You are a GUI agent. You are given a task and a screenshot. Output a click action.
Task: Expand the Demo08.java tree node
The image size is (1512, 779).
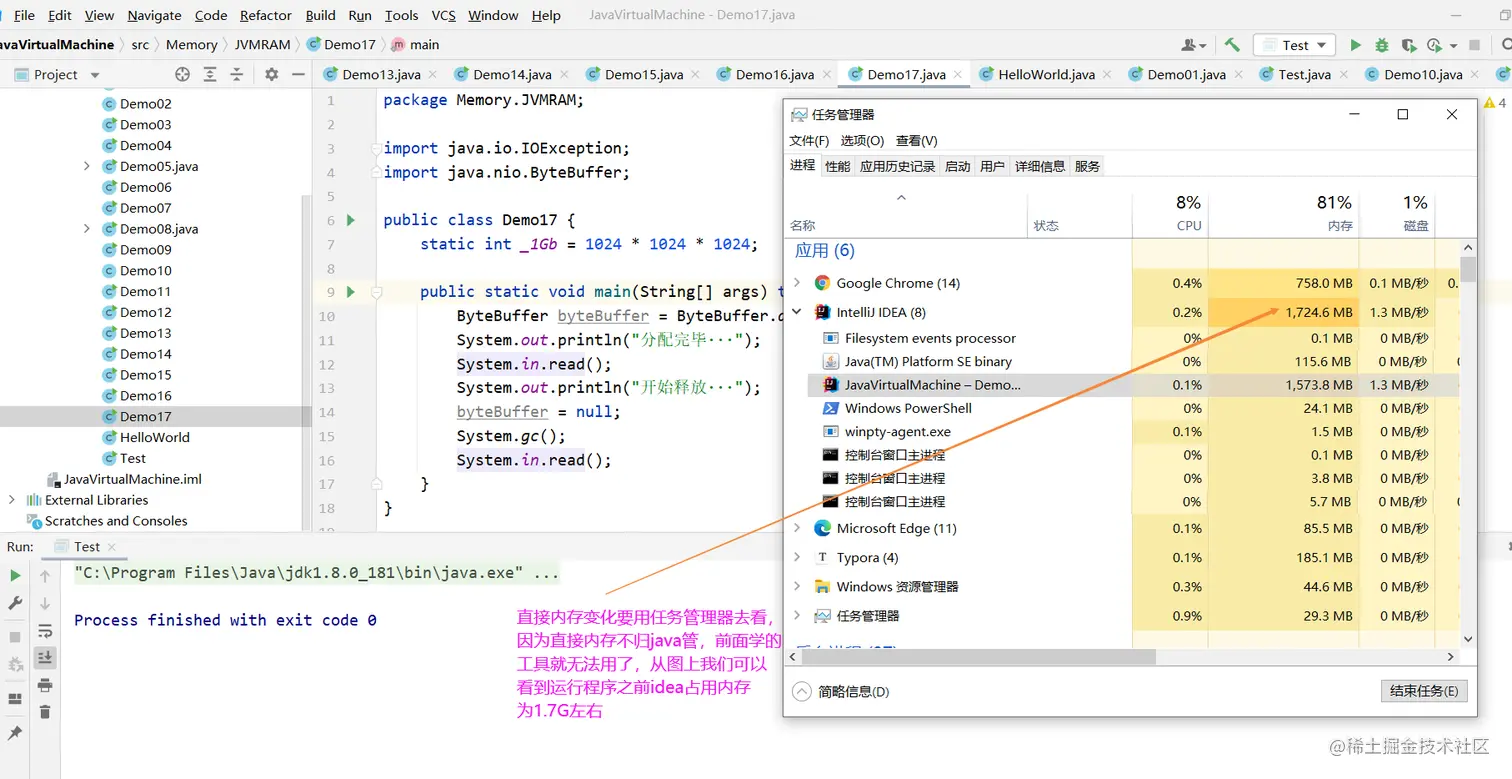pos(87,229)
